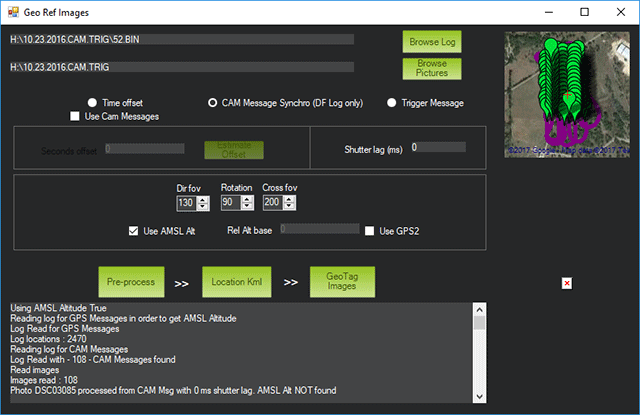Increase the Cross fov value
The image size is (640, 415).
pyautogui.click(x=290, y=199)
